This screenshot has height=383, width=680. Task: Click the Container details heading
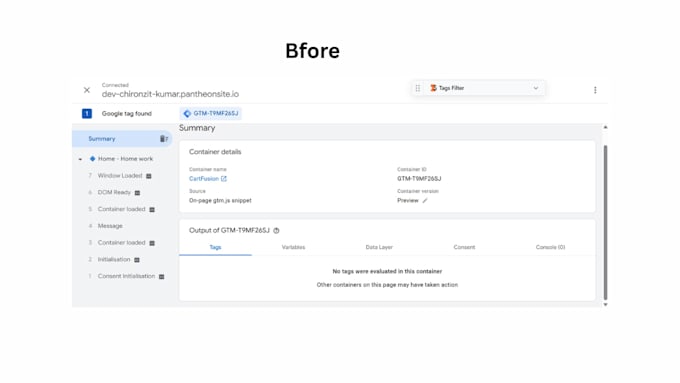tap(215, 152)
